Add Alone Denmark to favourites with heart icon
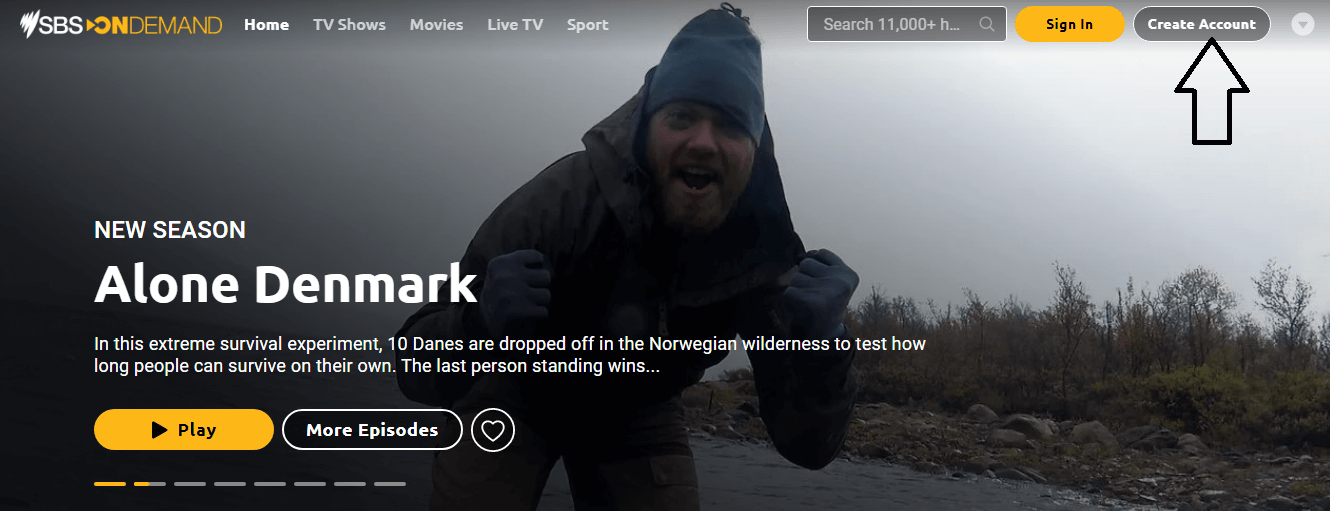 tap(493, 430)
